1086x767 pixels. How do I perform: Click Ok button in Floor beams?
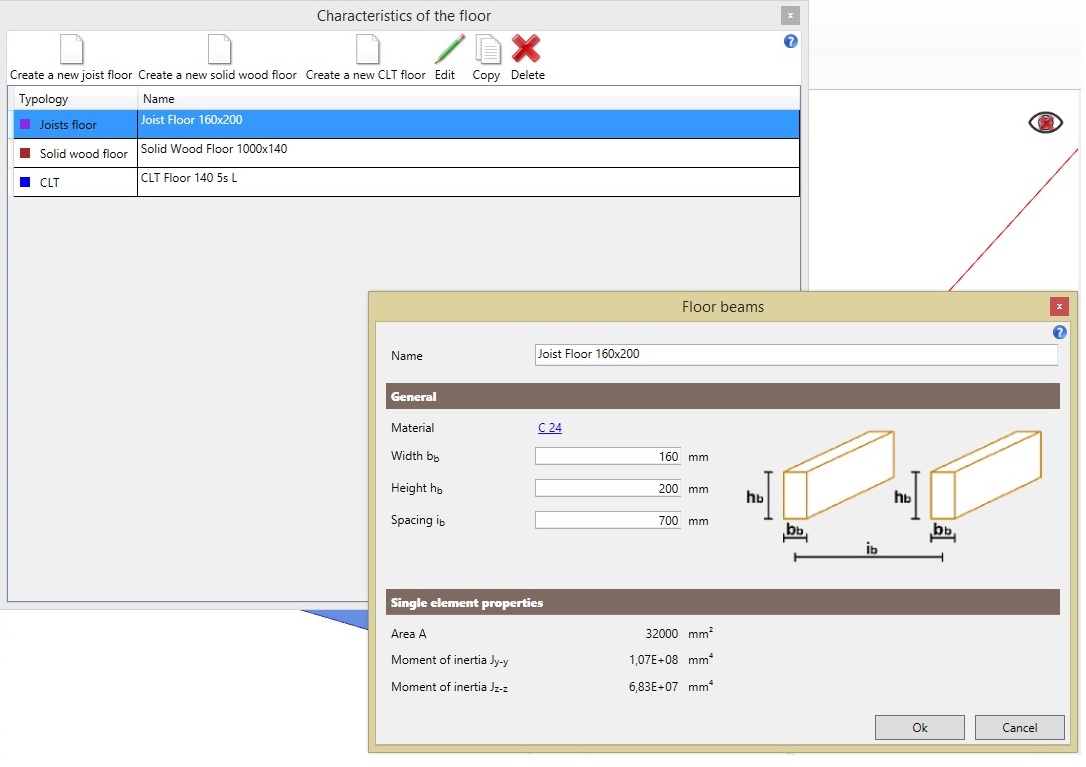tap(919, 728)
